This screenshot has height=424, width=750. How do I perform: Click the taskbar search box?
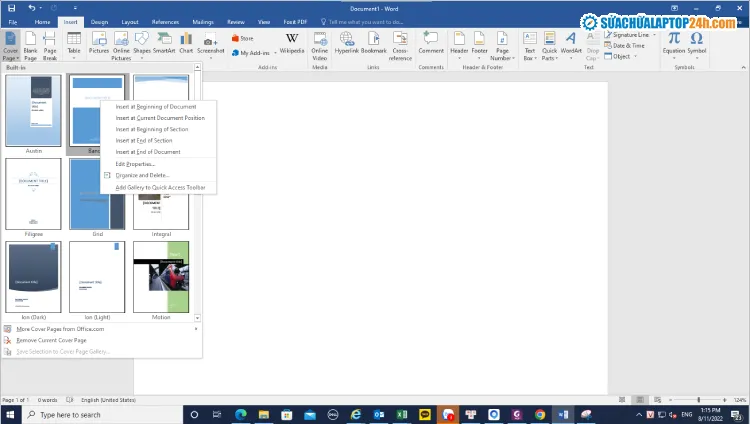click(x=102, y=414)
